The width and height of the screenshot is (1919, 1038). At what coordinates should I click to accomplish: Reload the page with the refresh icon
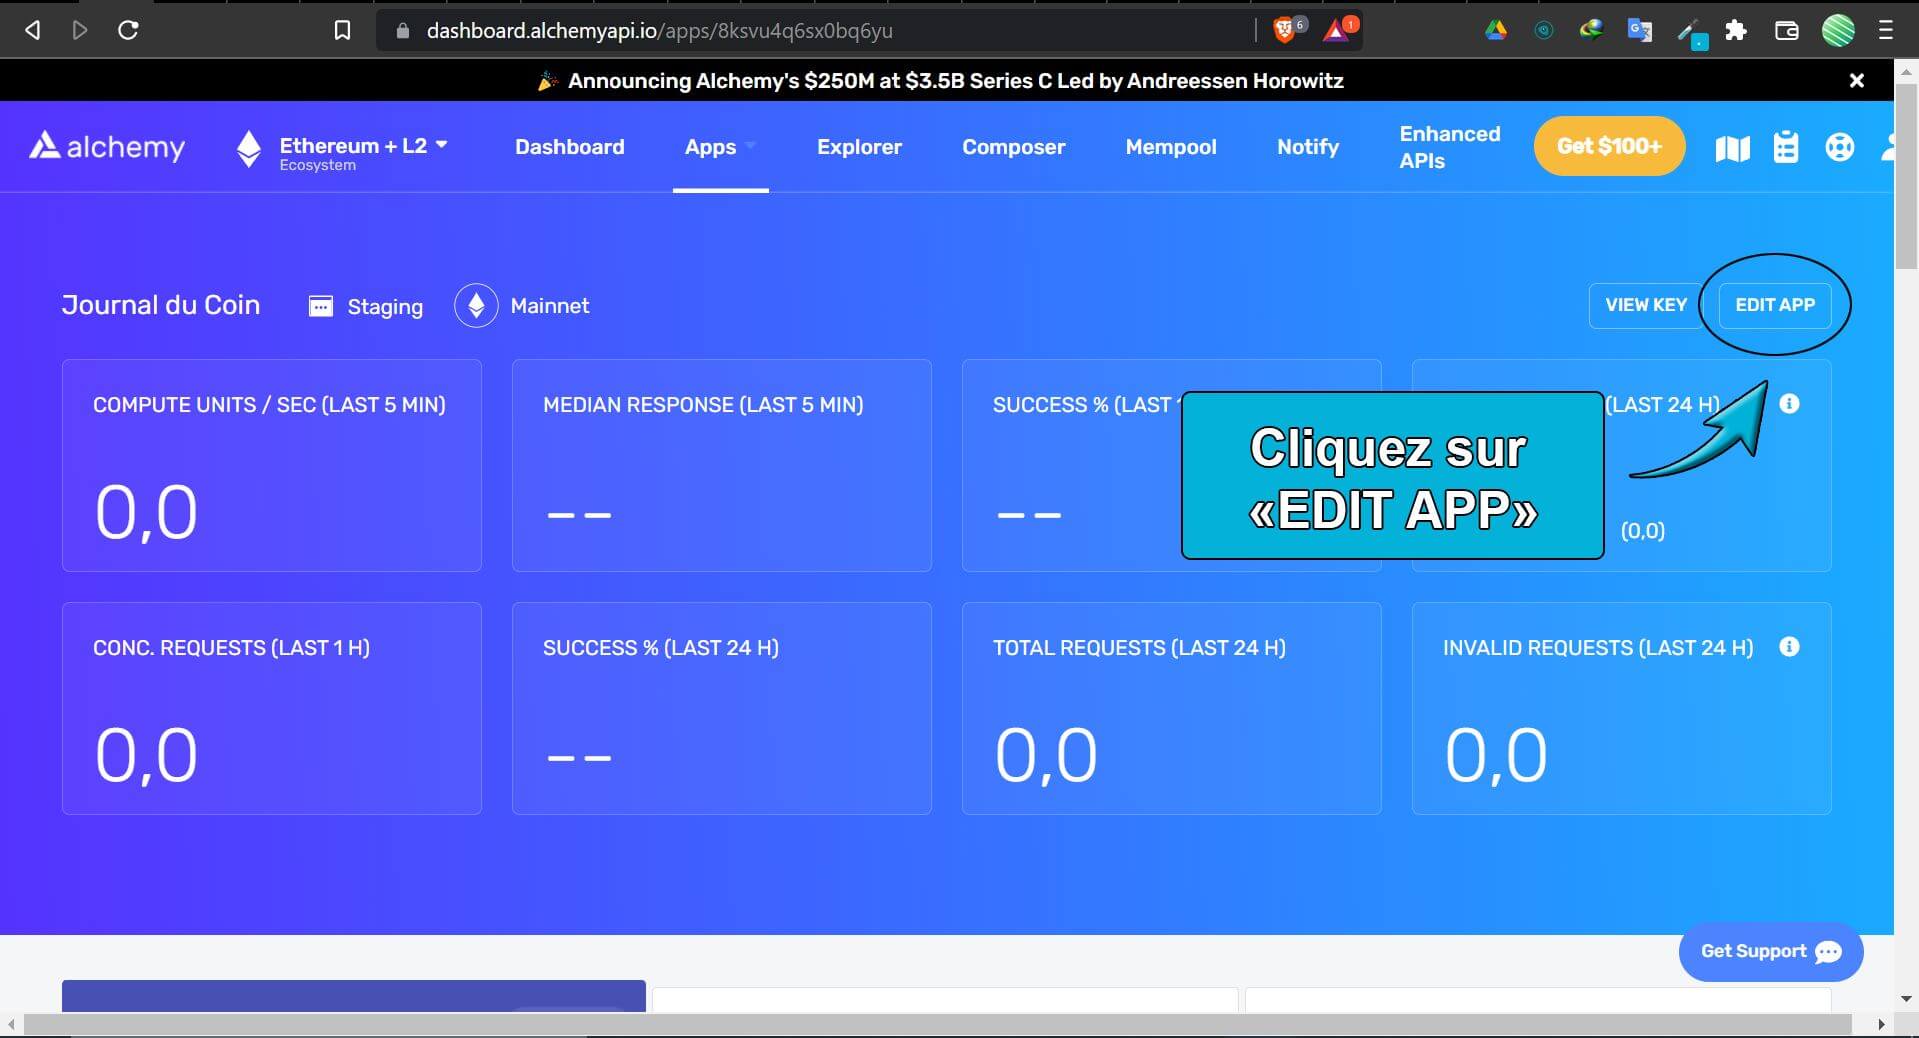point(128,30)
